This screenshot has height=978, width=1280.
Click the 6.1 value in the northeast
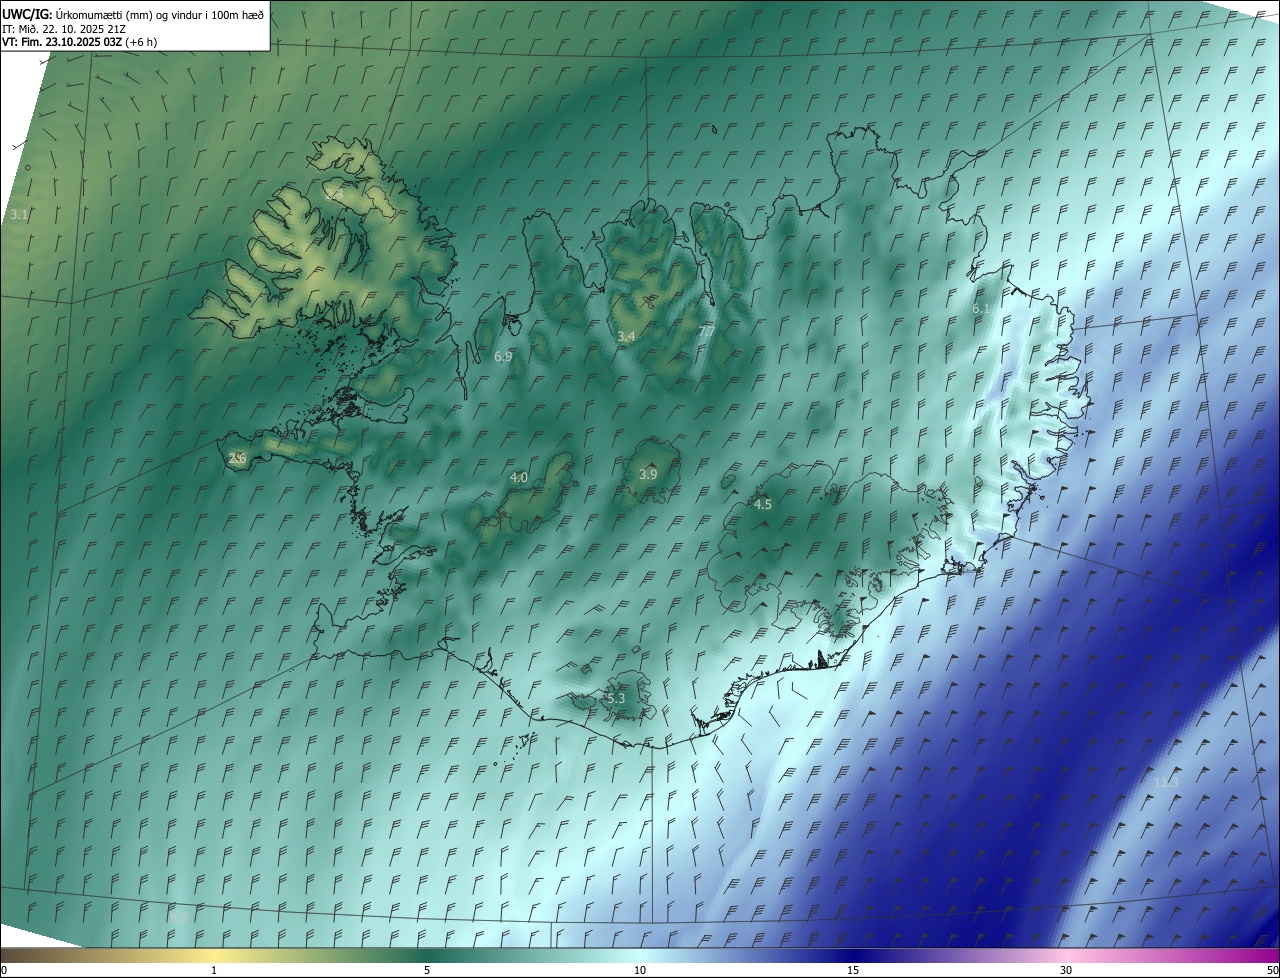coord(981,309)
